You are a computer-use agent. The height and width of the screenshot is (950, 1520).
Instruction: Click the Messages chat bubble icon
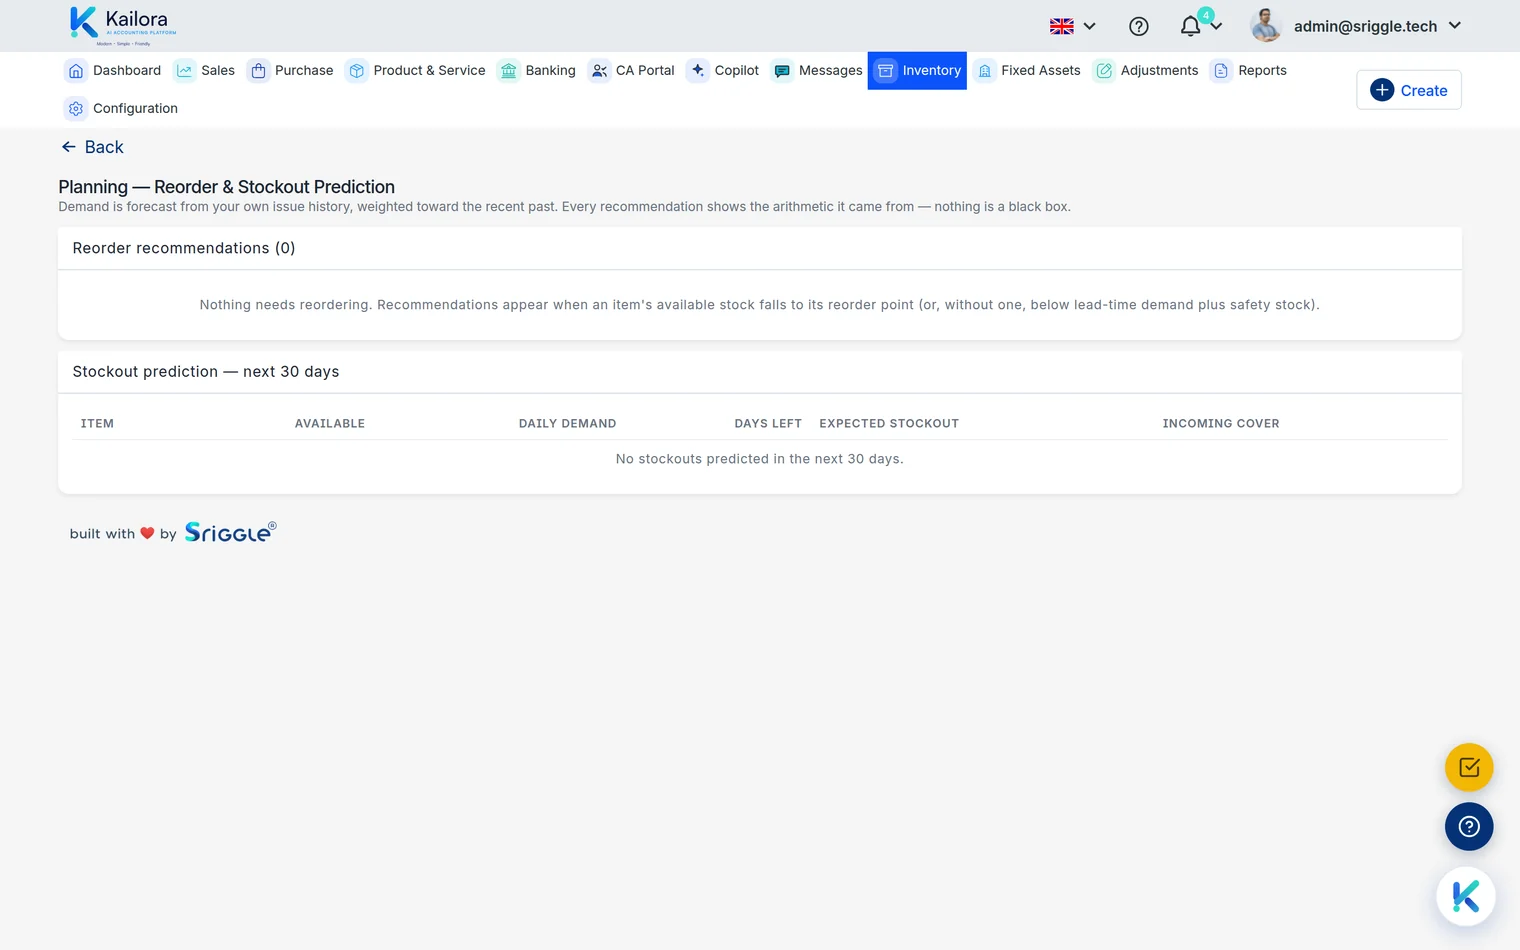(x=782, y=71)
